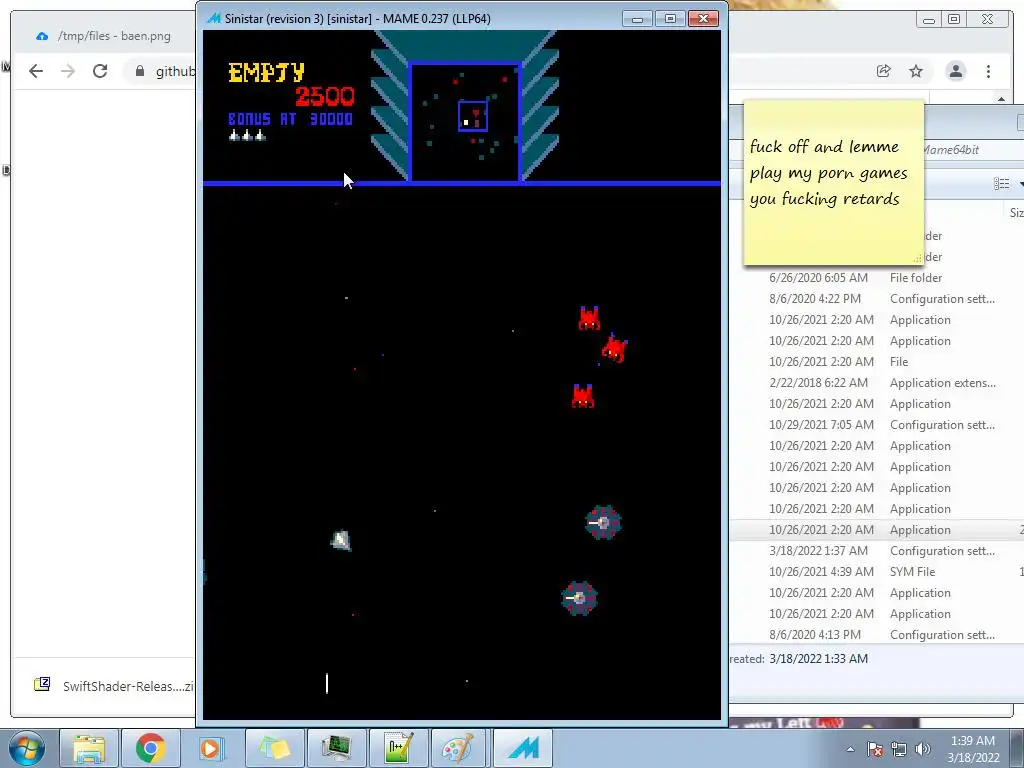Maximize the Sinistar MAME window
The height and width of the screenshot is (768, 1024).
[x=669, y=18]
